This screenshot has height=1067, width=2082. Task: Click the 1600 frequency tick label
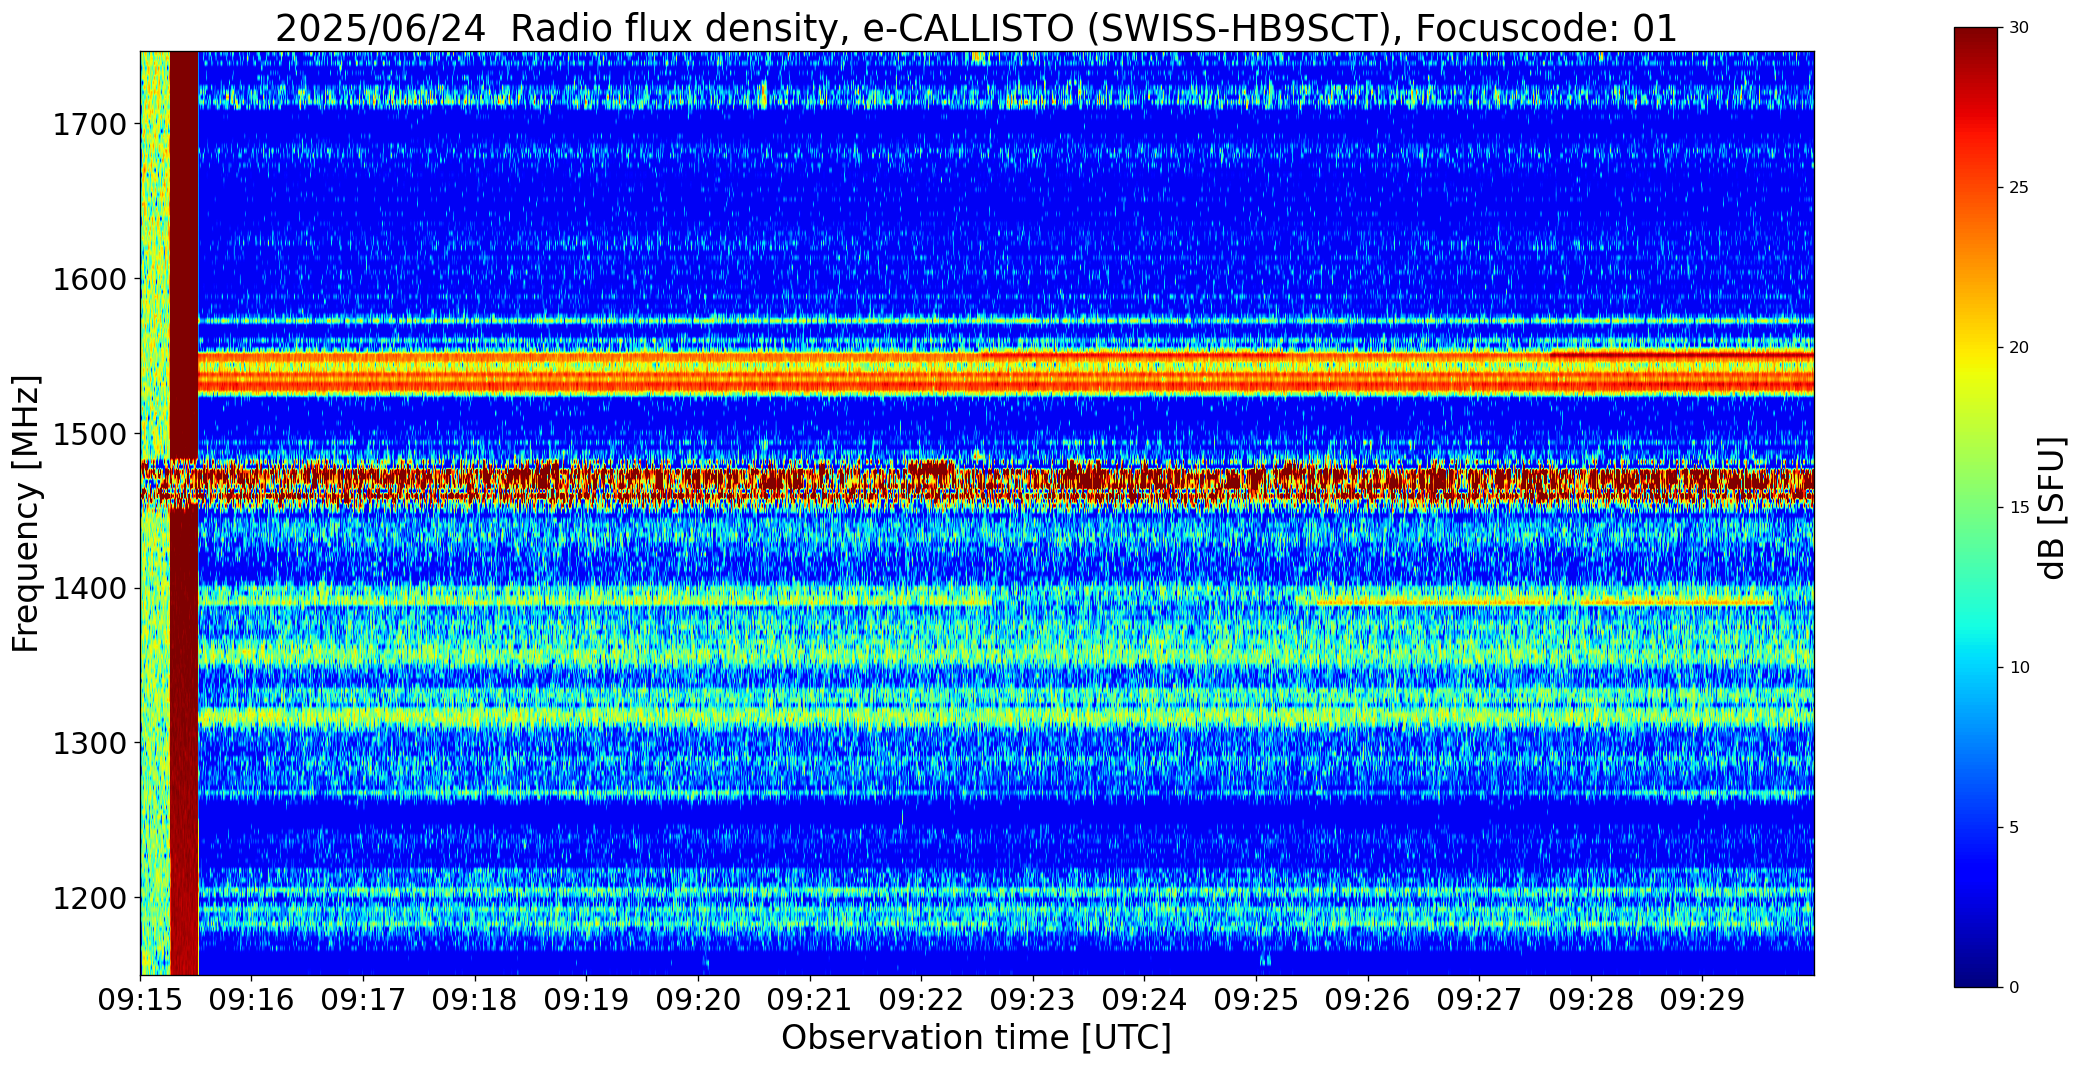pos(89,279)
